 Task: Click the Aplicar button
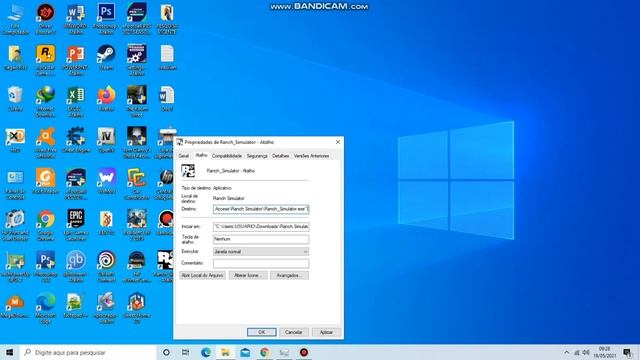pyautogui.click(x=326, y=332)
